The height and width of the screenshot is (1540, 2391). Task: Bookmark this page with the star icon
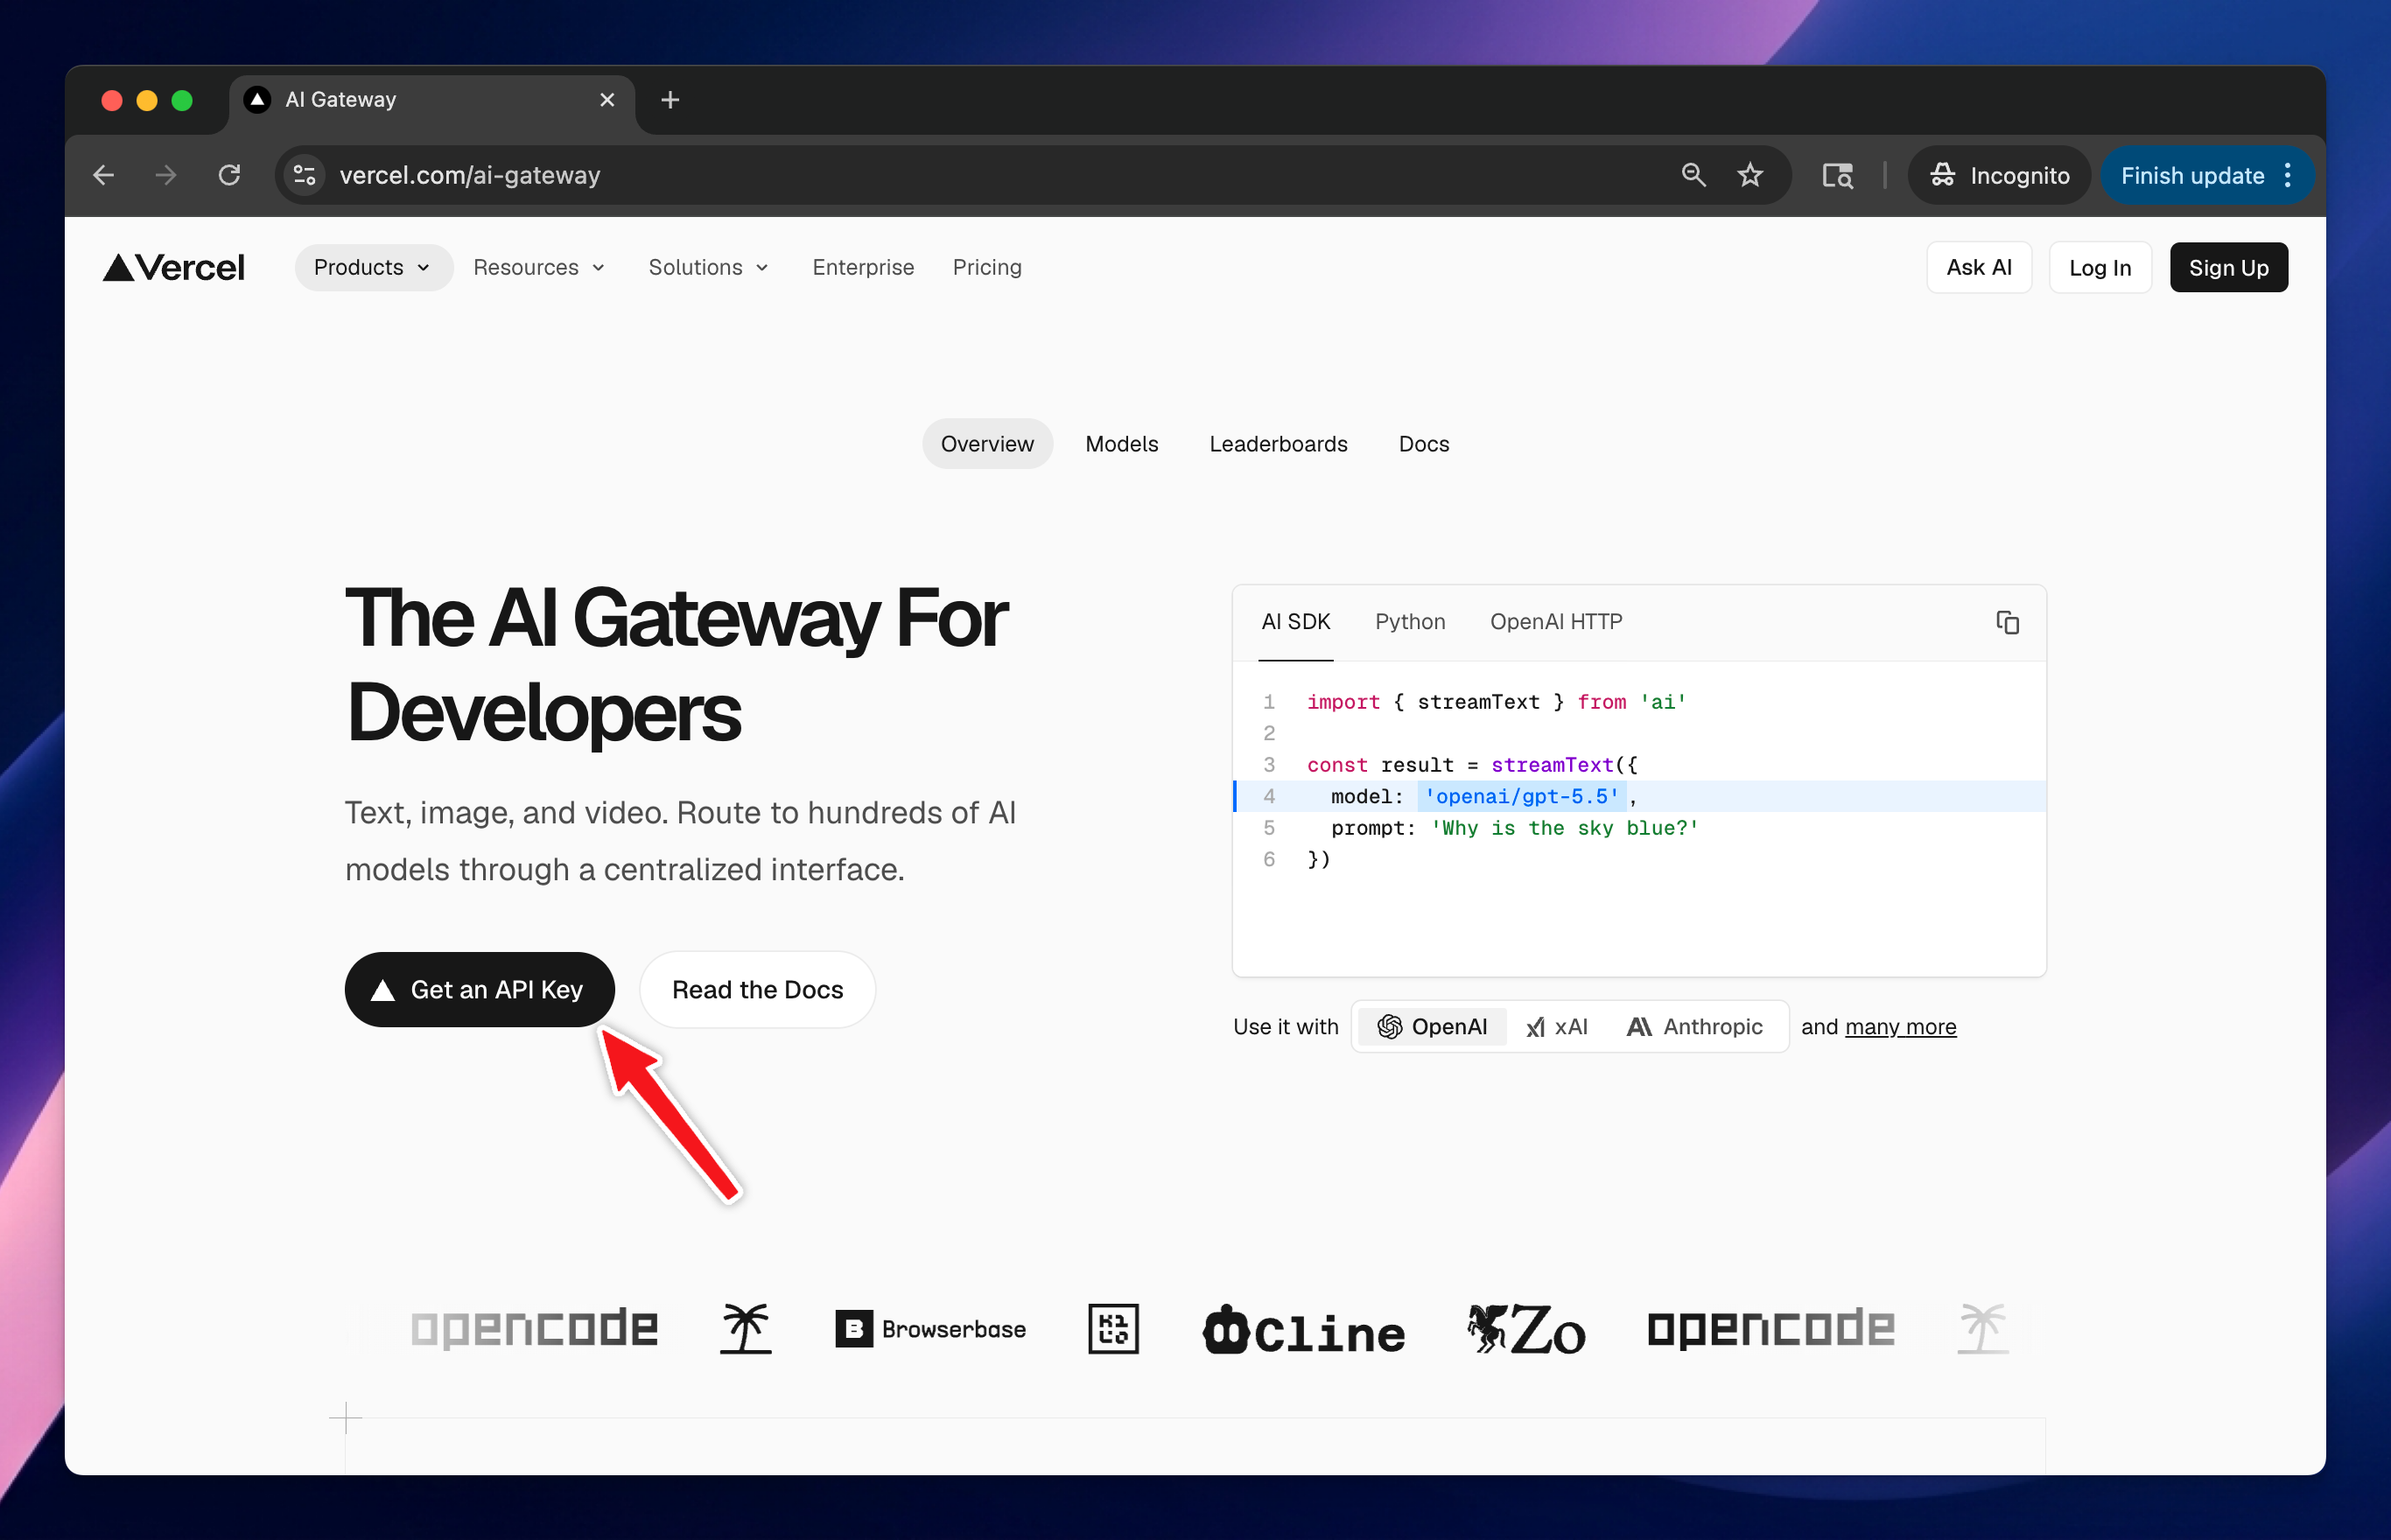pyautogui.click(x=1750, y=175)
